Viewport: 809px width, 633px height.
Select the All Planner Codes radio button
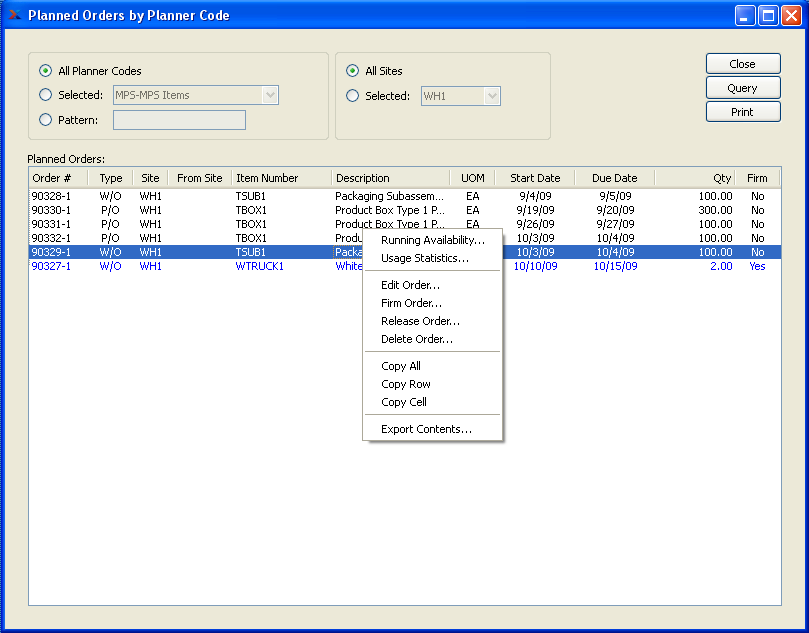45,71
